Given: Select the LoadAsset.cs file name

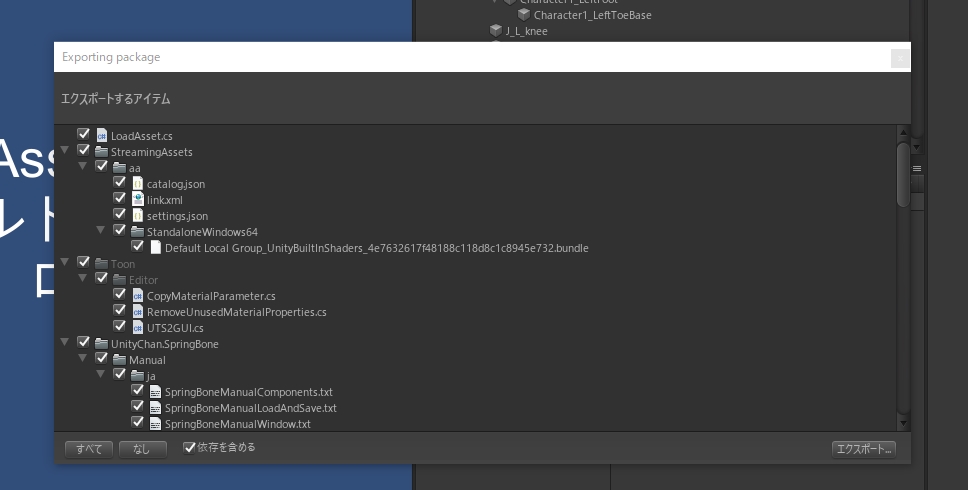Looking at the screenshot, I should tap(141, 136).
